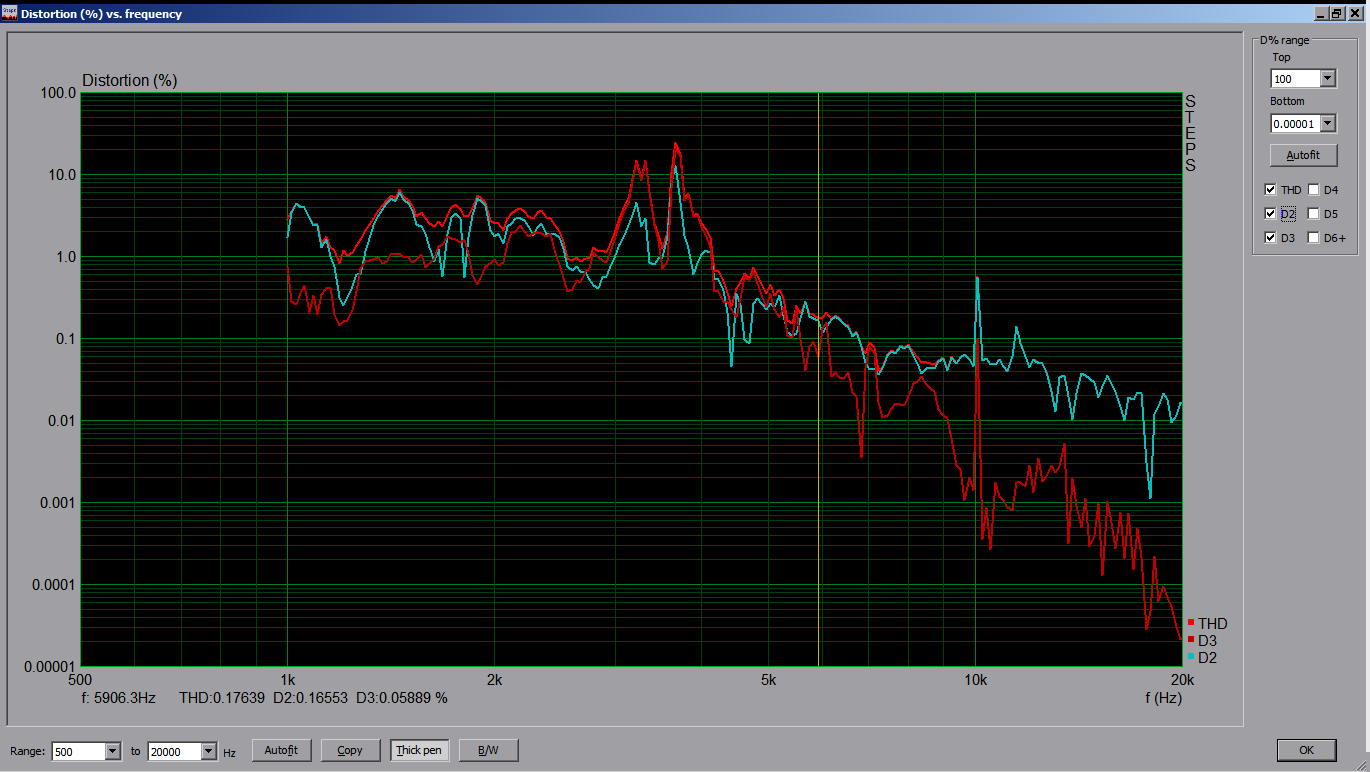Confirm with the OK button
The height and width of the screenshot is (772, 1370).
coord(1307,750)
